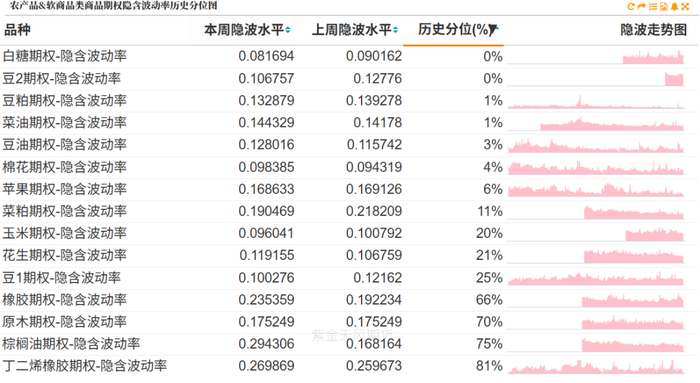Open sparkline chart for 棕榈油期权 row
Image resolution: width=700 pixels, height=383 pixels.
[x=596, y=345]
